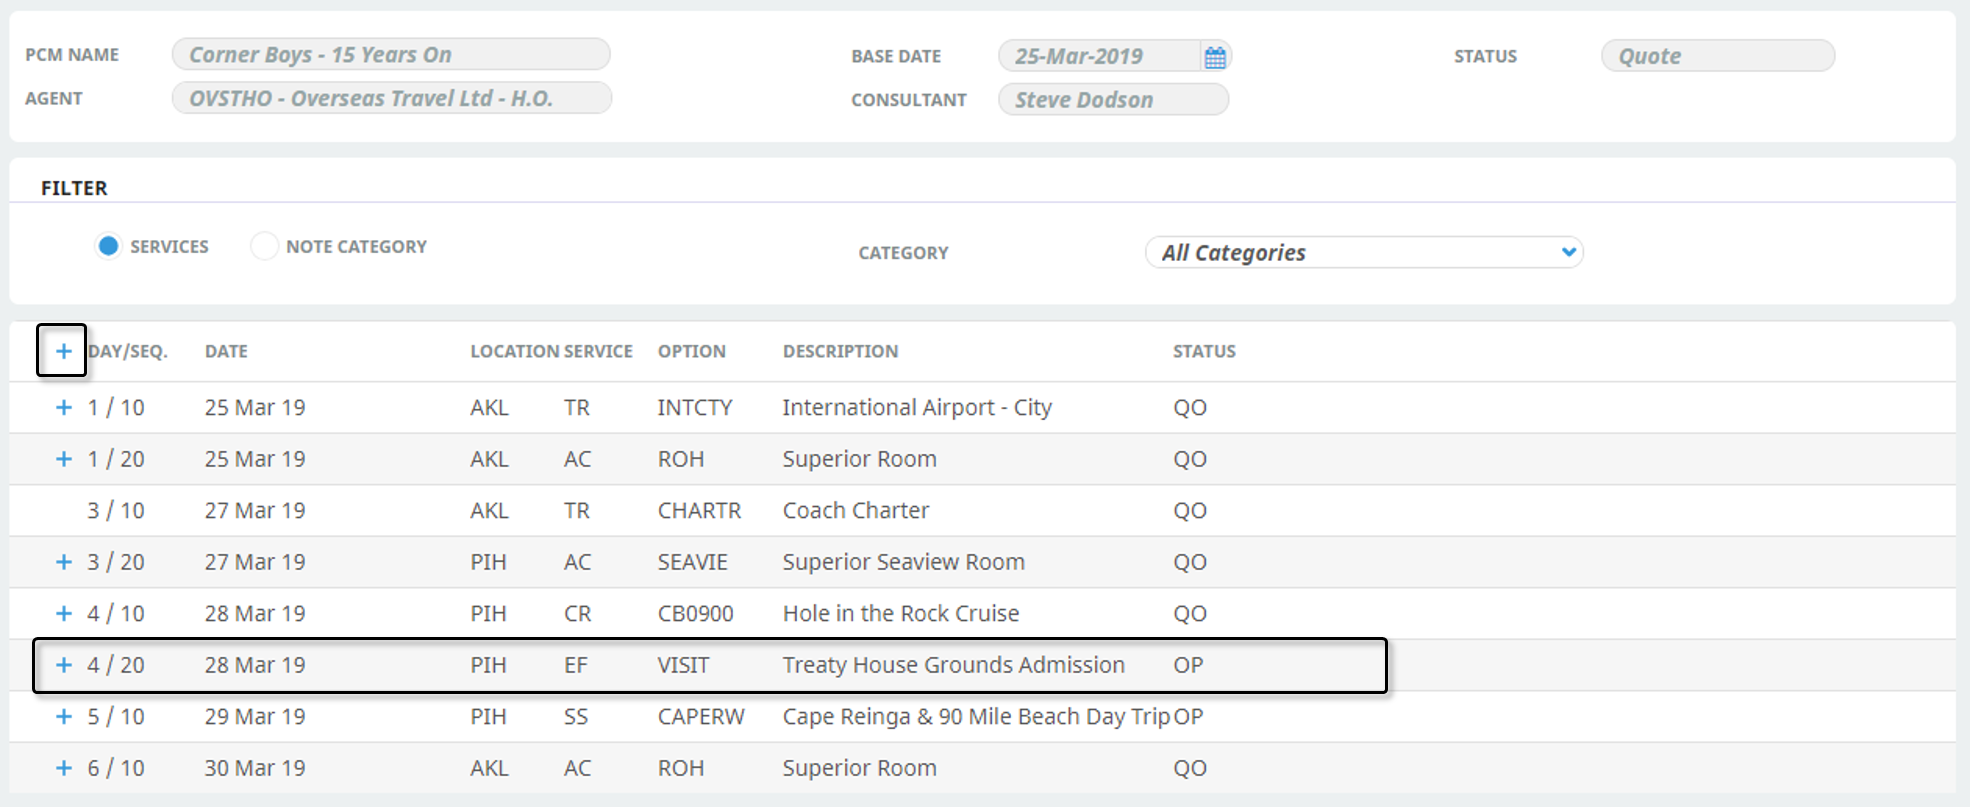Image resolution: width=1970 pixels, height=807 pixels.
Task: Click the Status field showing Quote
Action: tap(1718, 56)
